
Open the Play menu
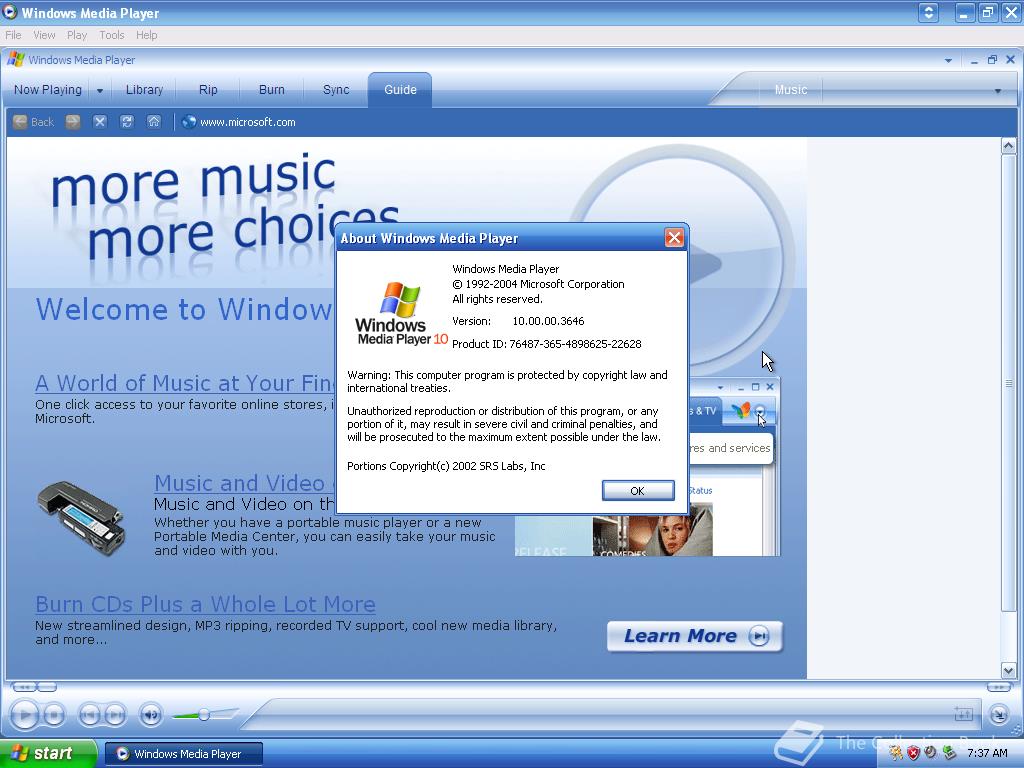click(77, 35)
